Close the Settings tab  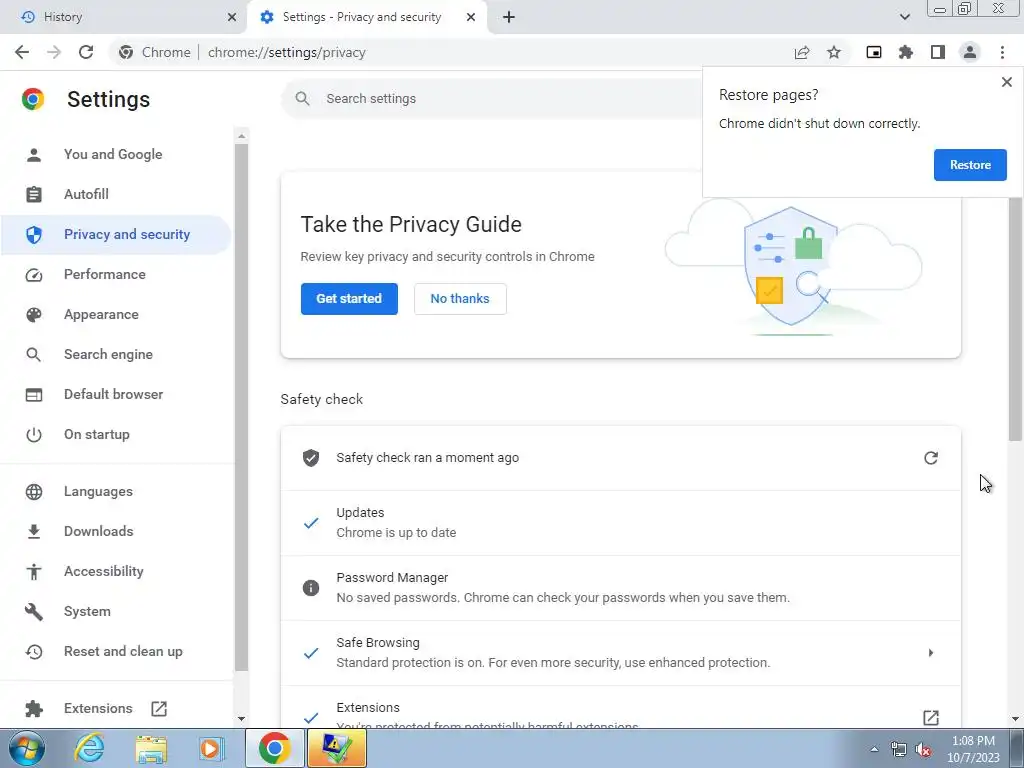[x=471, y=17]
